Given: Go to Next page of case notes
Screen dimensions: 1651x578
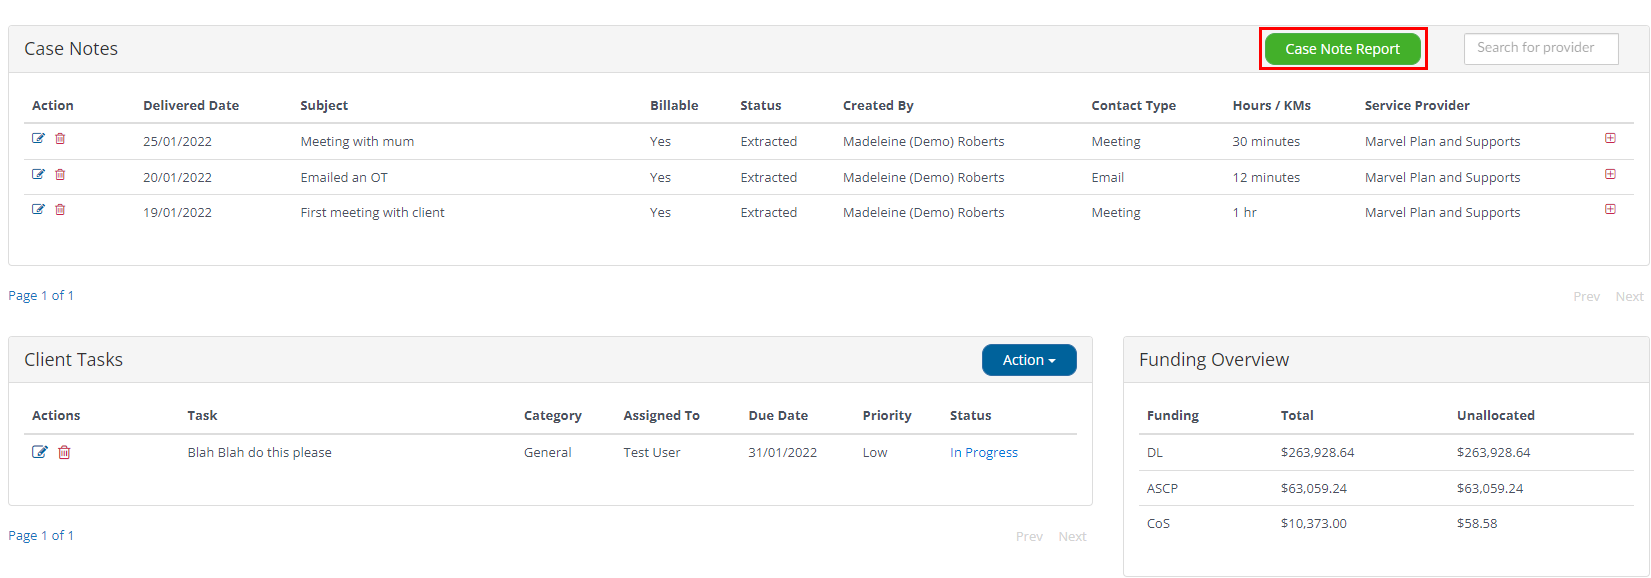Looking at the screenshot, I should point(1629,297).
